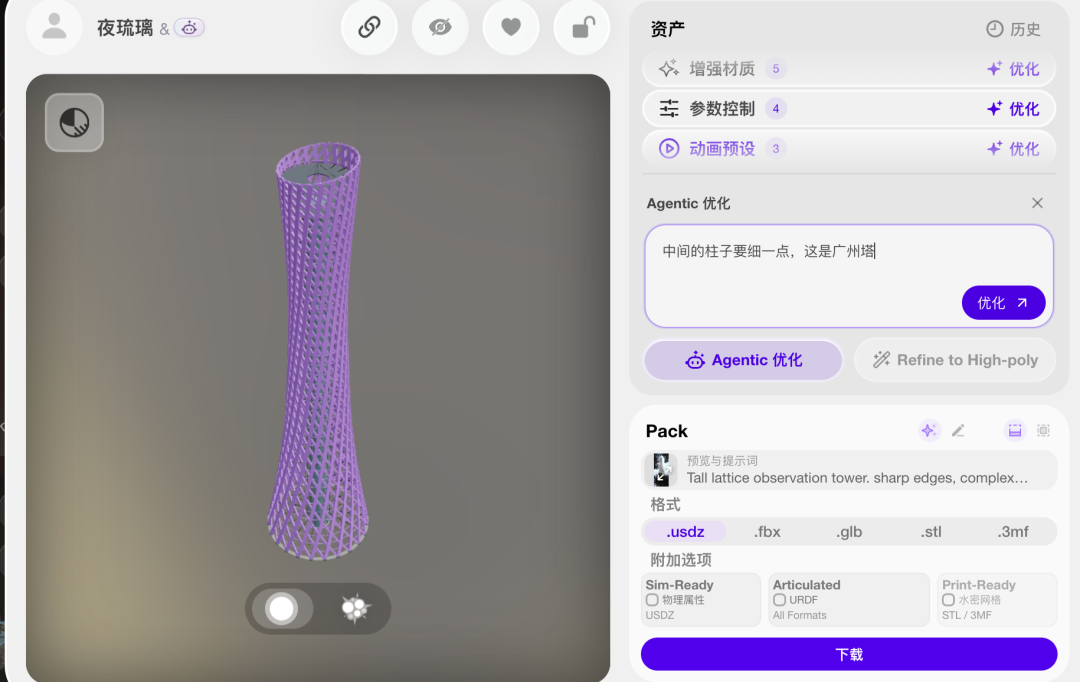The image size is (1080, 682).
Task: Switch to the Agentic 优化 tab
Action: click(743, 360)
